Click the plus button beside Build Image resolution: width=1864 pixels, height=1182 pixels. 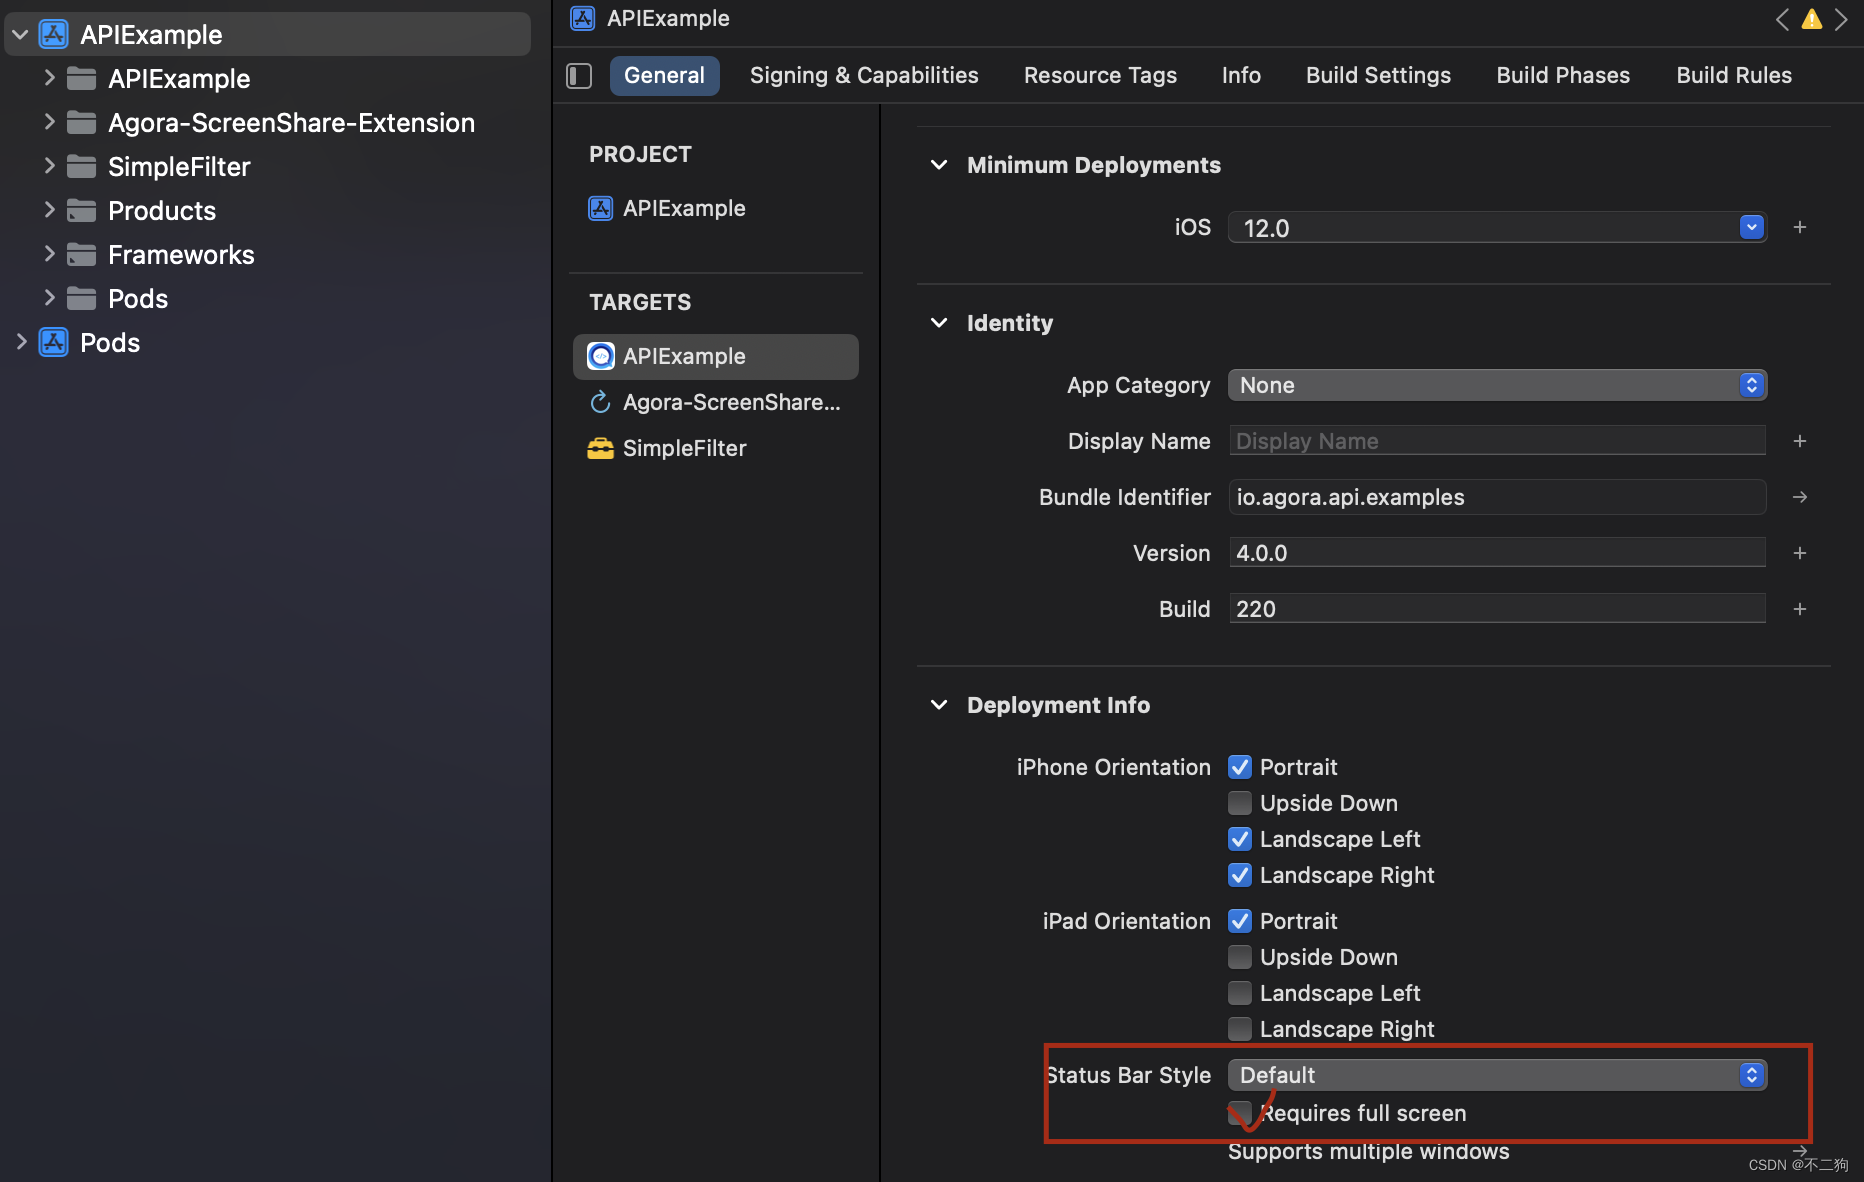pos(1800,609)
